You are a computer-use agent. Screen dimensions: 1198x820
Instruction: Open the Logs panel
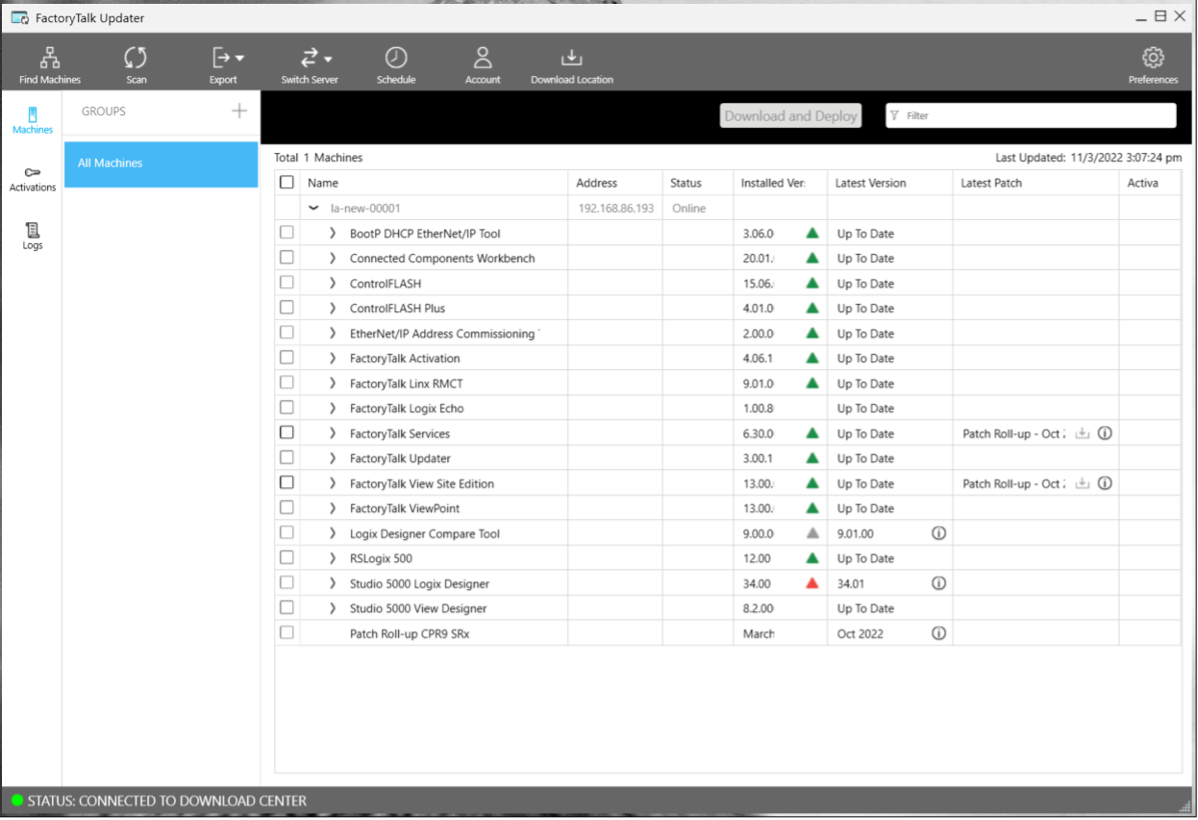(31, 234)
